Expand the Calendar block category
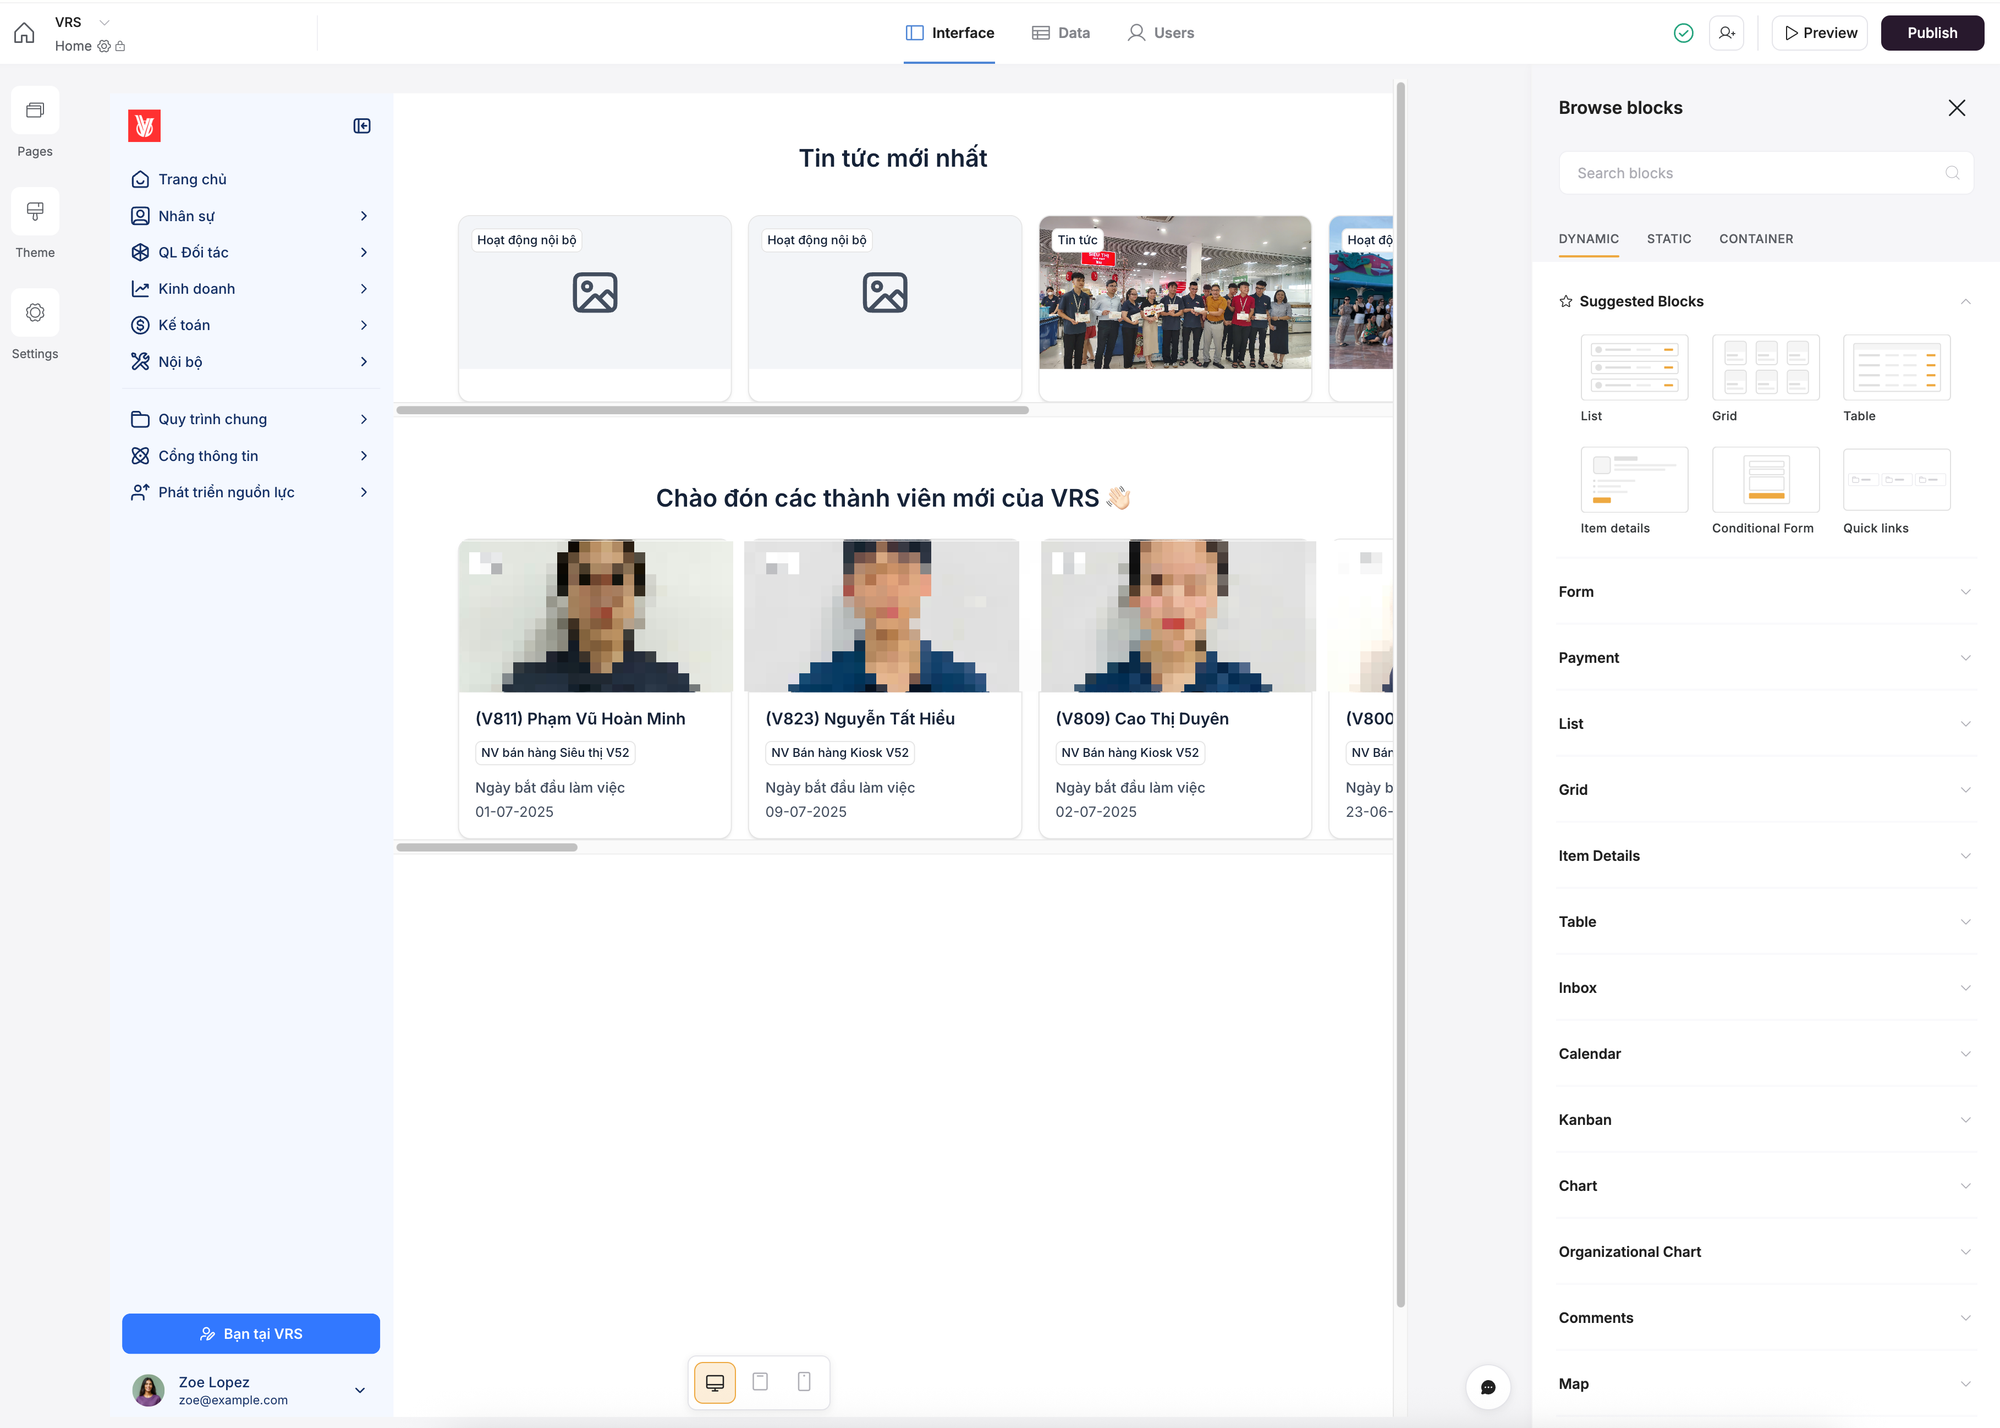This screenshot has width=2000, height=1428. [1765, 1054]
